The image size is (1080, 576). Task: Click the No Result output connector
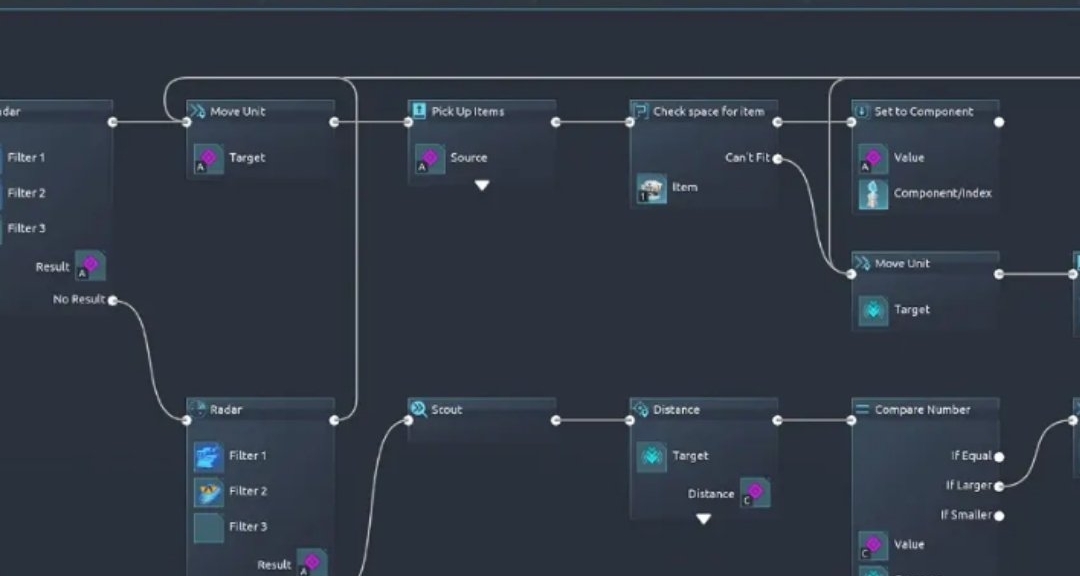click(112, 300)
